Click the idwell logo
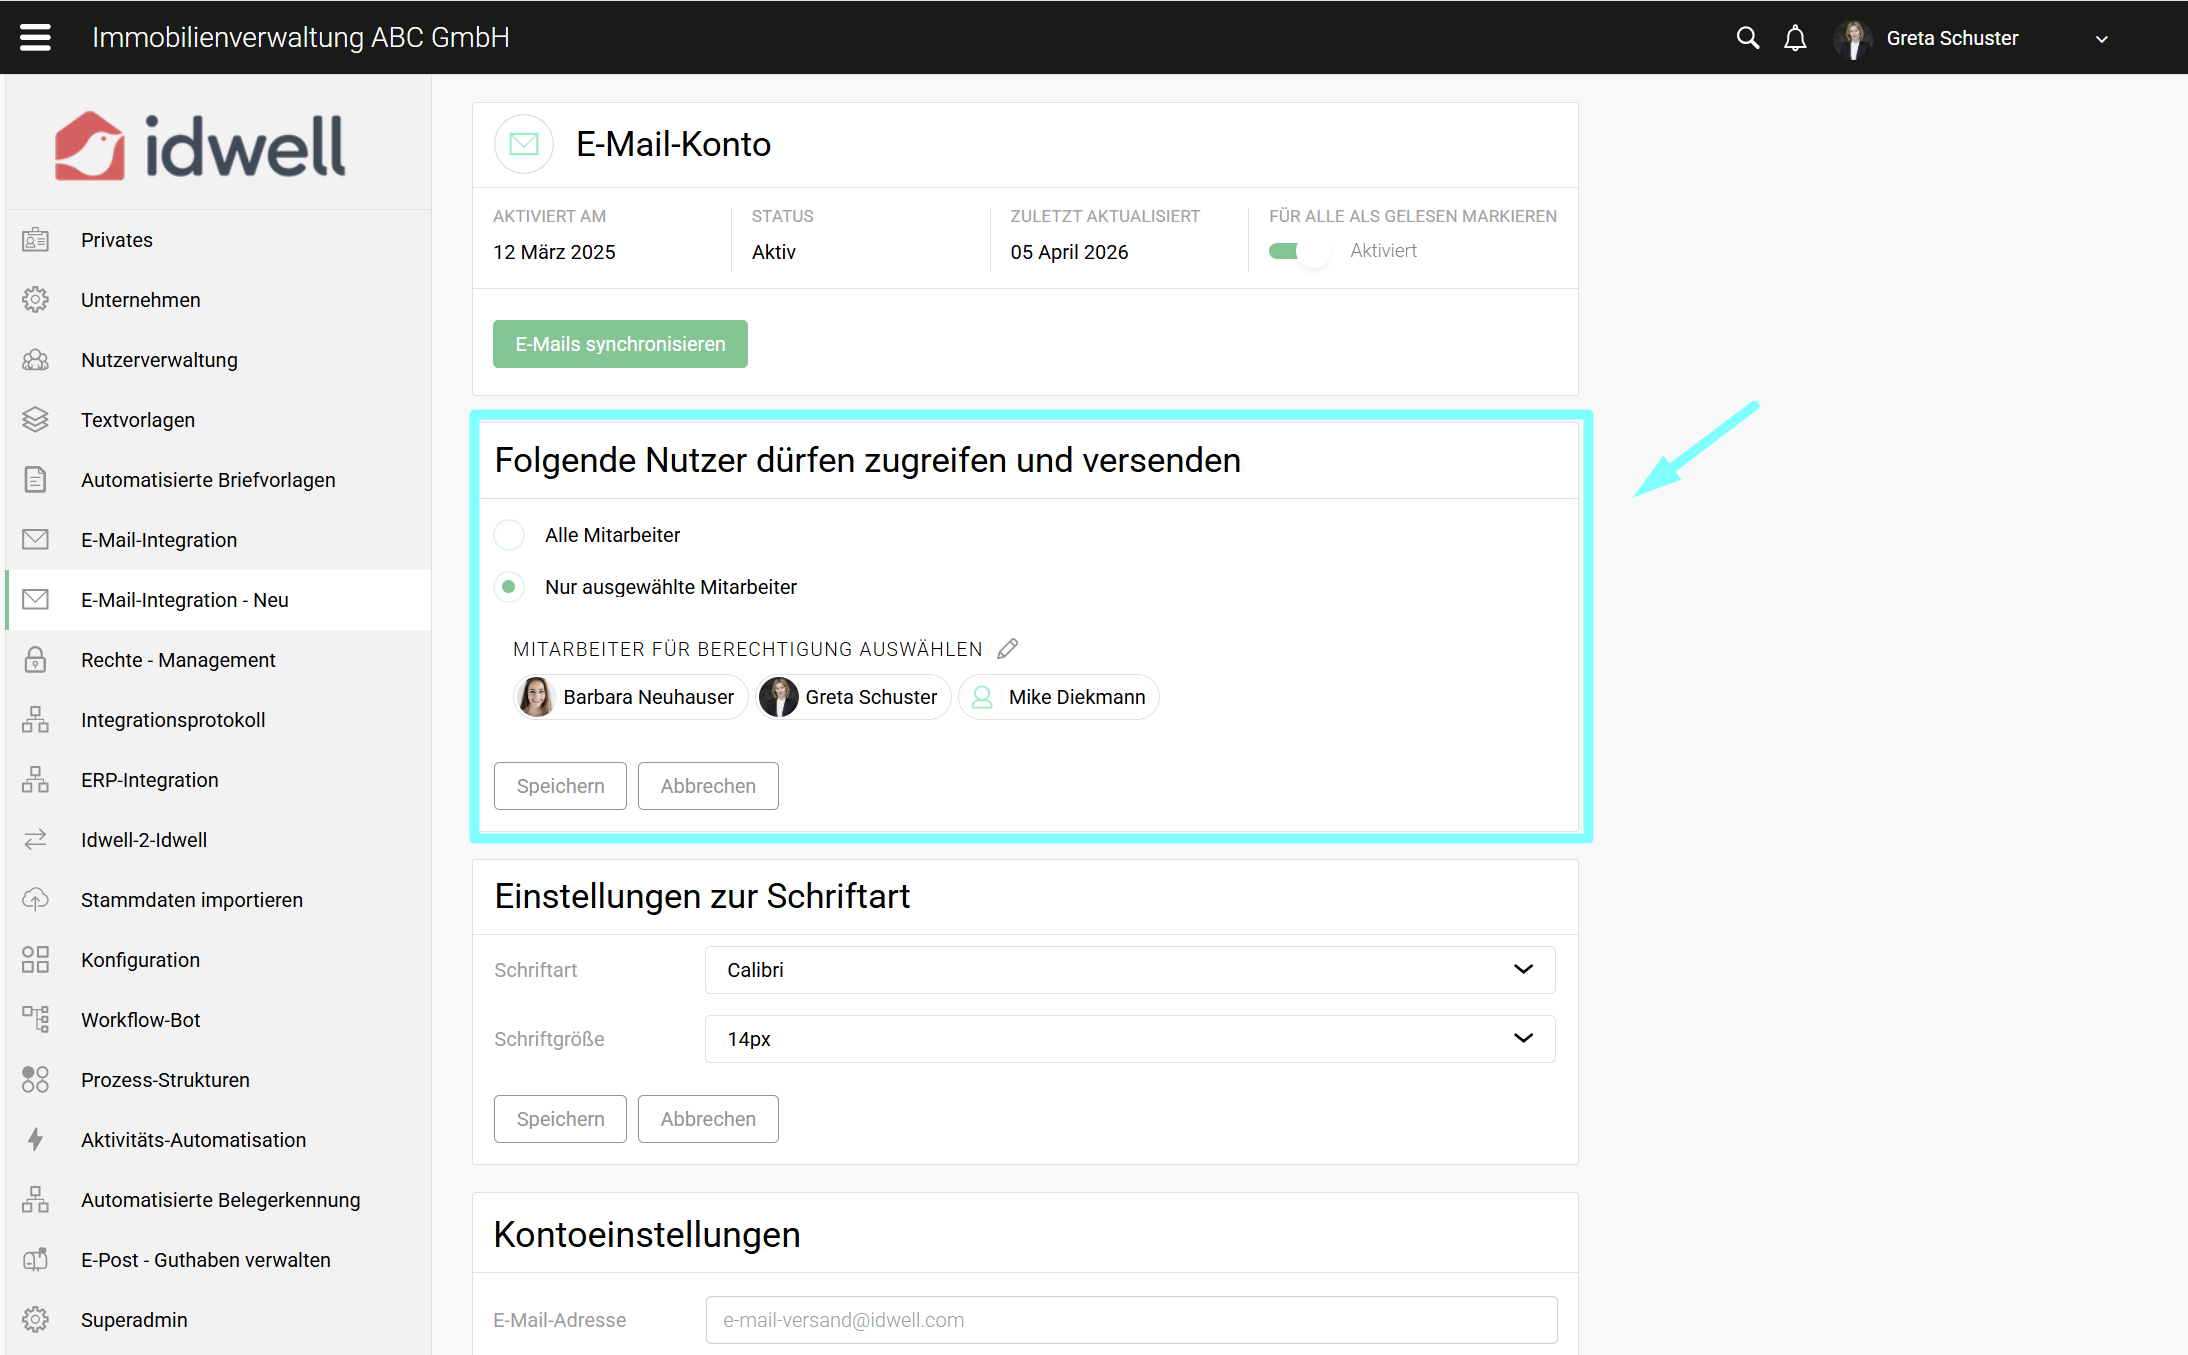2188x1355 pixels. click(x=200, y=146)
